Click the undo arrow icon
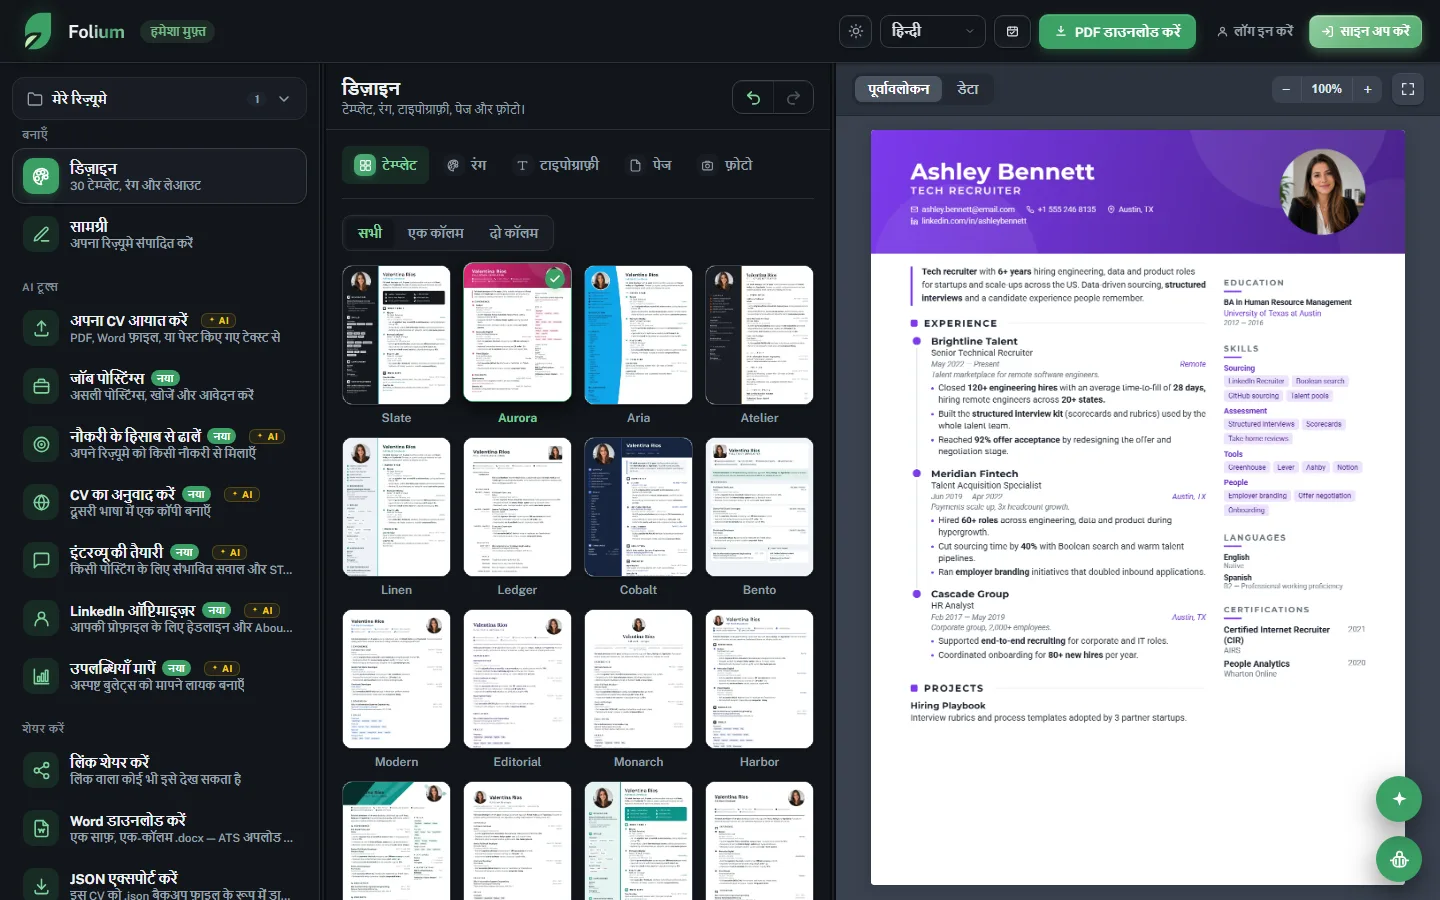The height and width of the screenshot is (900, 1440). [x=754, y=97]
